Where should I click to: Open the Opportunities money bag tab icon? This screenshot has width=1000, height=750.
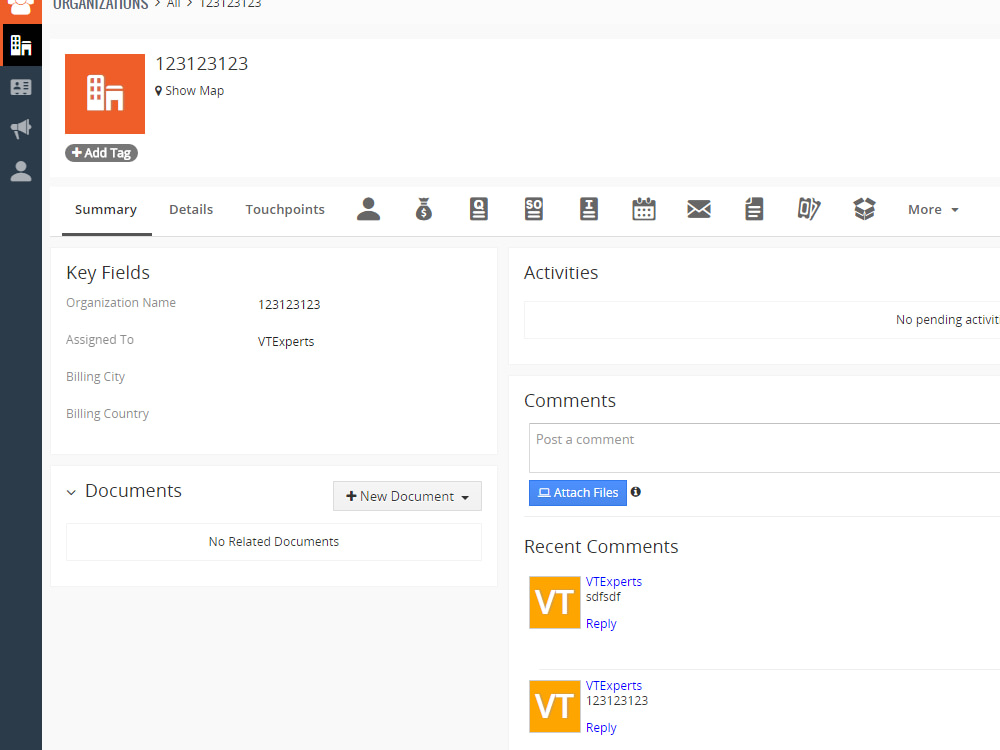[423, 209]
